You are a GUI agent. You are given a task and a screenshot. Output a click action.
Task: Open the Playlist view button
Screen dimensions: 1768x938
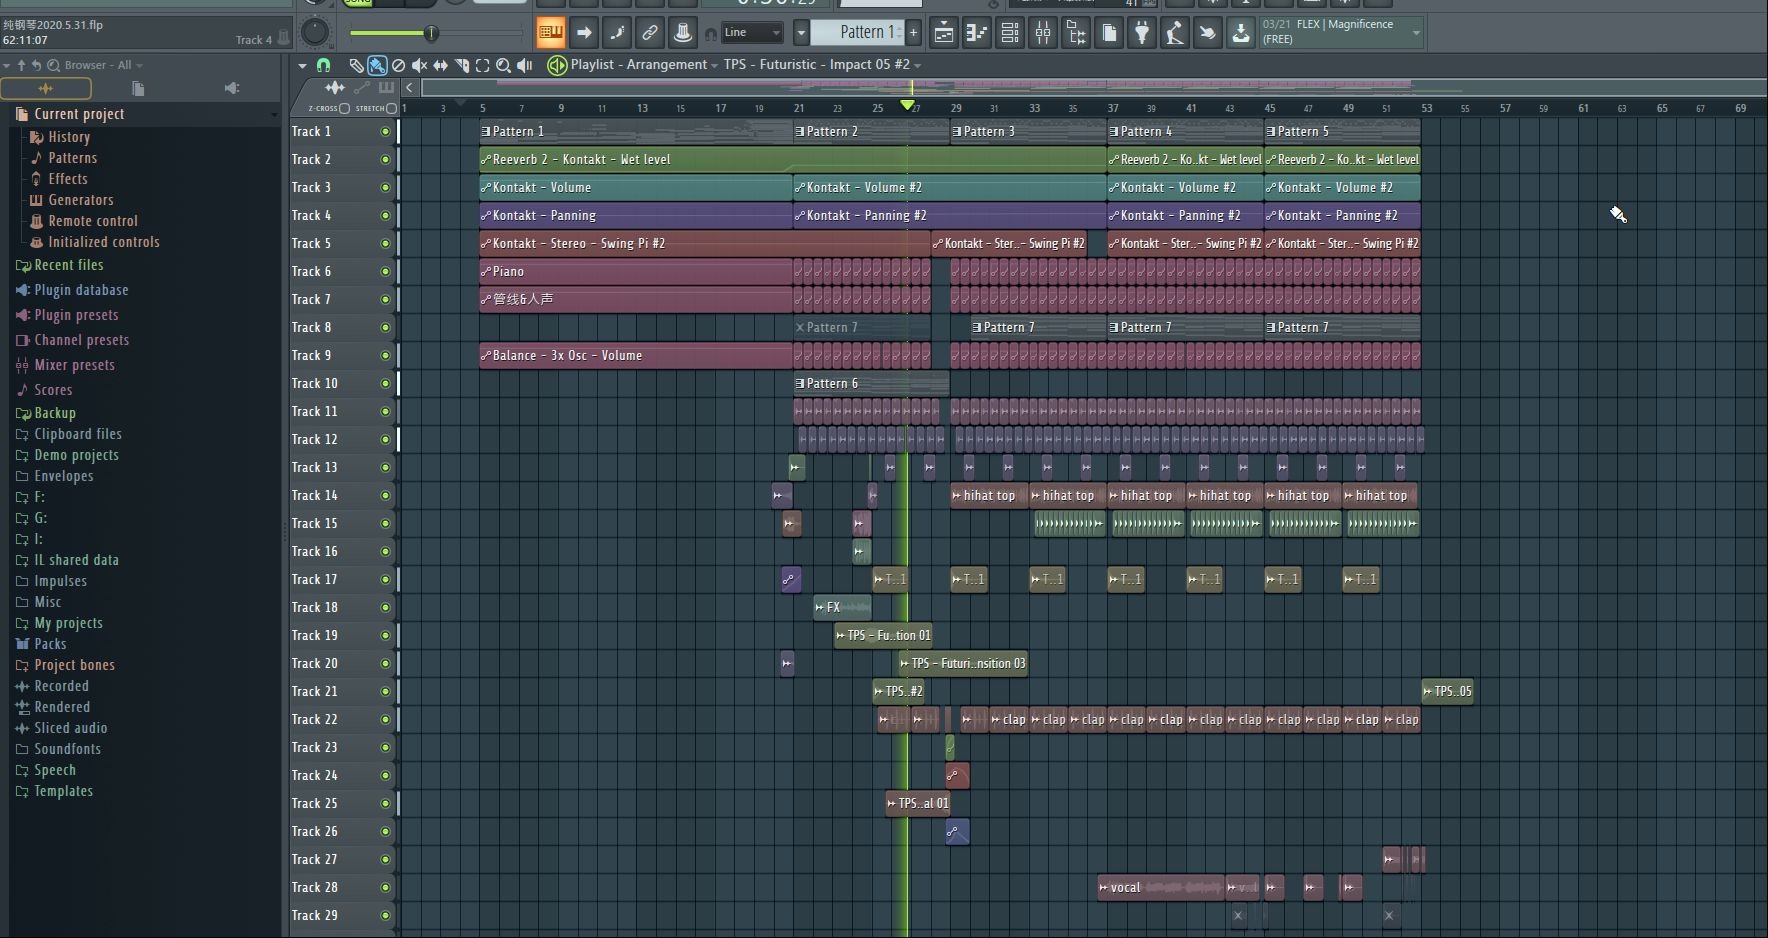(x=944, y=33)
